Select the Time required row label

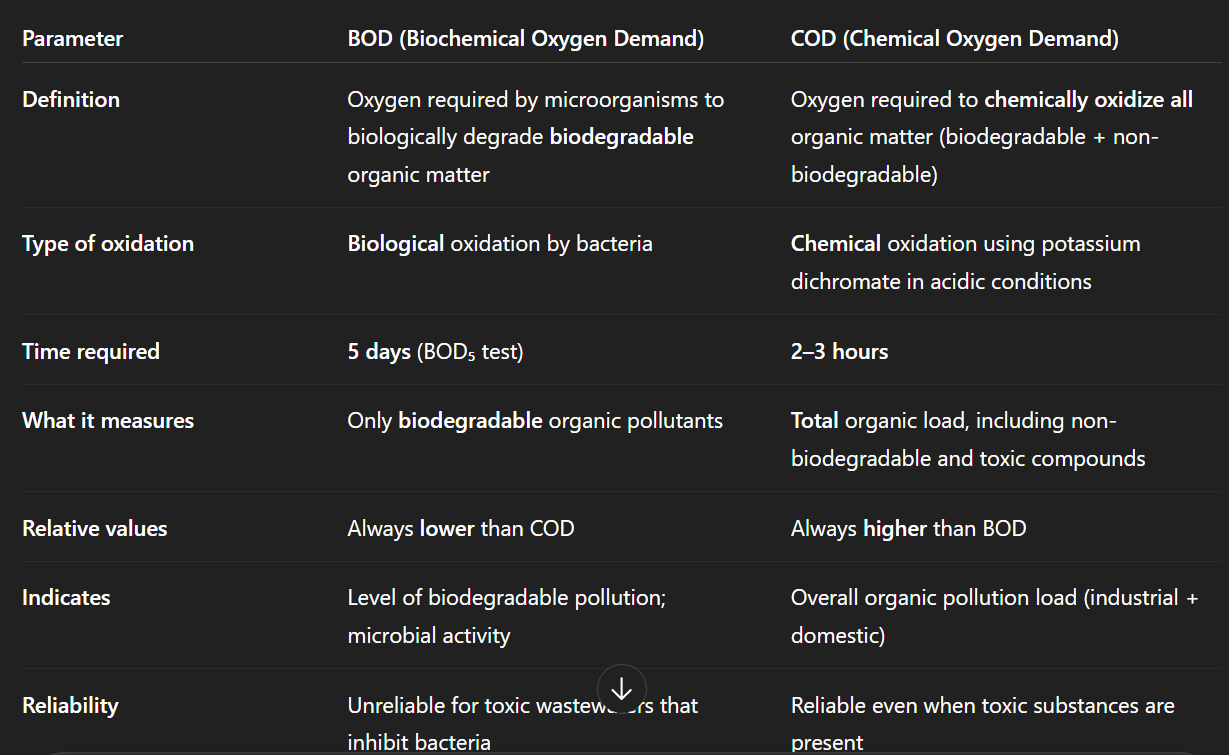click(91, 351)
